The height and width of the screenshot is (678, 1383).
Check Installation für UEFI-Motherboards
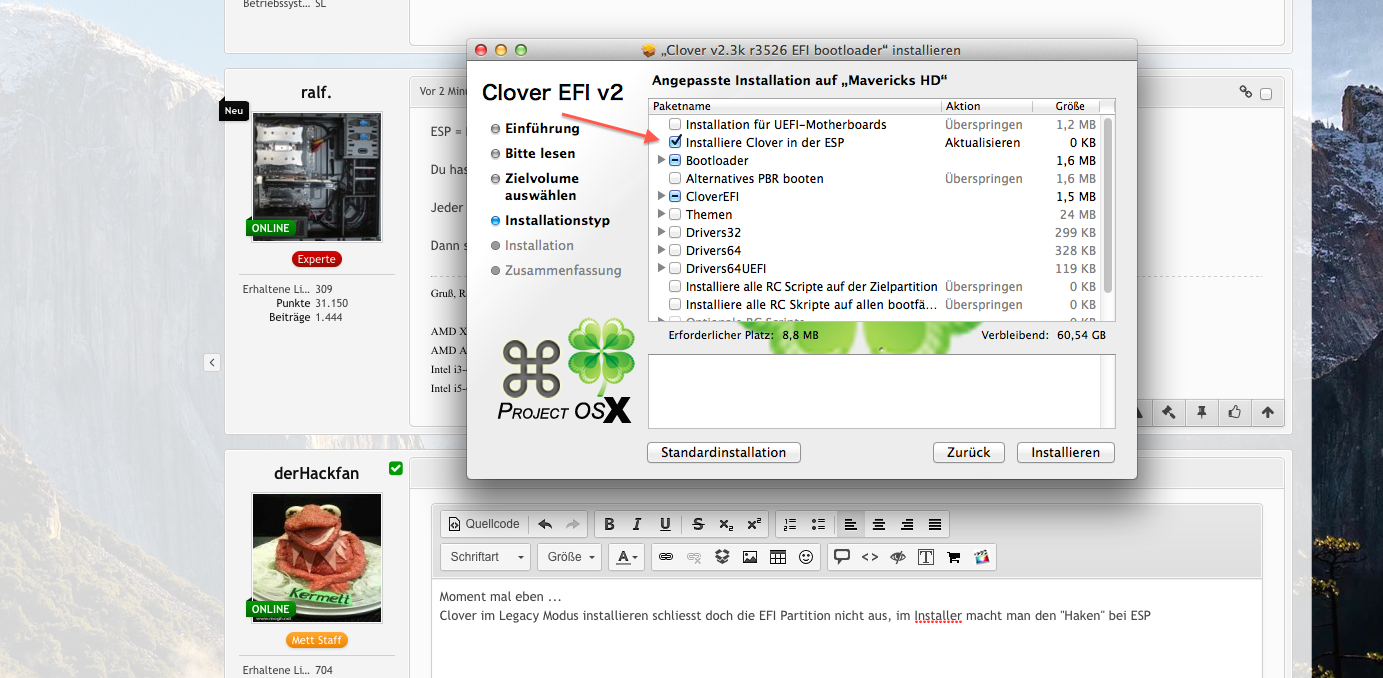click(676, 125)
